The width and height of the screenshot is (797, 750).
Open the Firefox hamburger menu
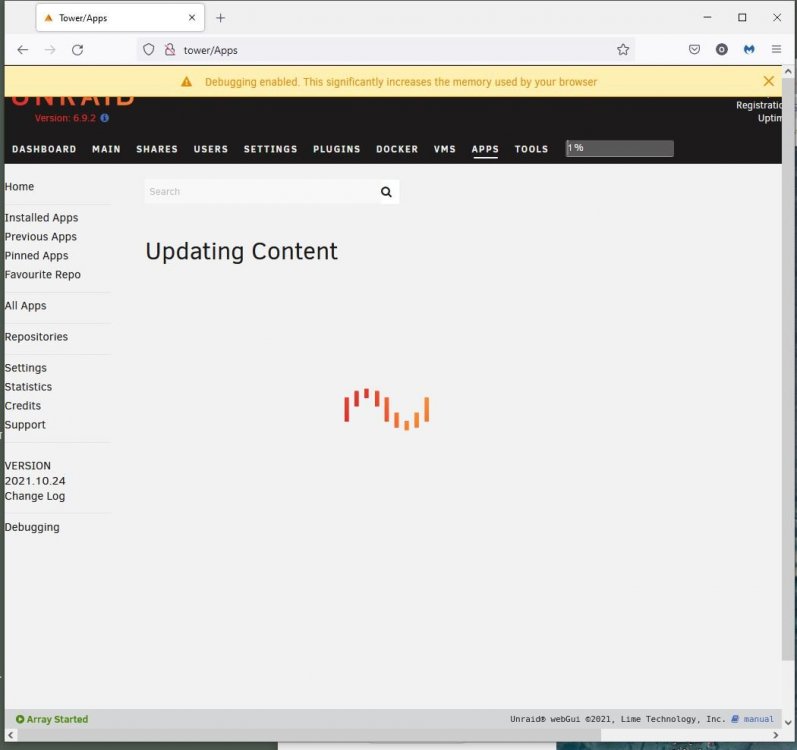(x=776, y=50)
